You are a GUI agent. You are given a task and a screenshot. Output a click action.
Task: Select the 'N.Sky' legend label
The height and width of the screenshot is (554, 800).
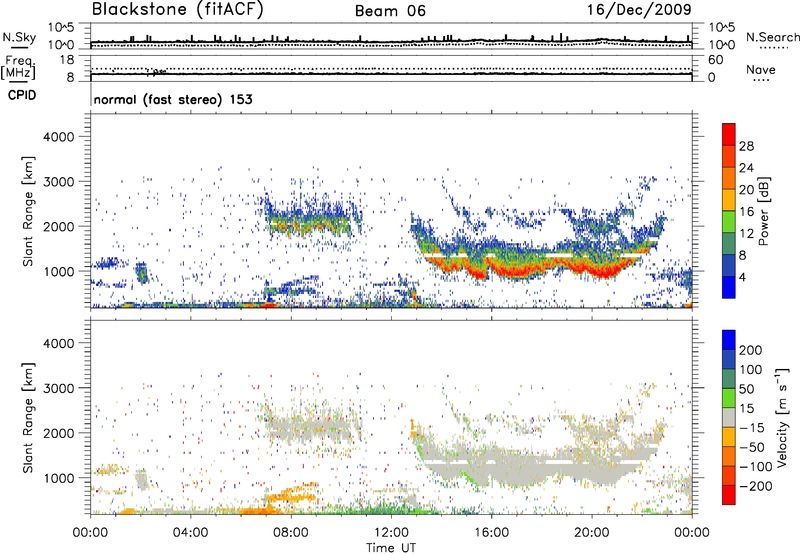(19, 37)
